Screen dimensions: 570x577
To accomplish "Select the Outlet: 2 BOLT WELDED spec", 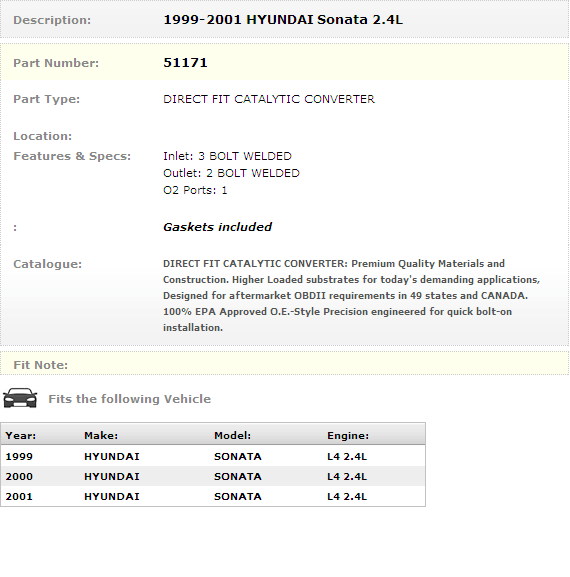I will point(231,173).
